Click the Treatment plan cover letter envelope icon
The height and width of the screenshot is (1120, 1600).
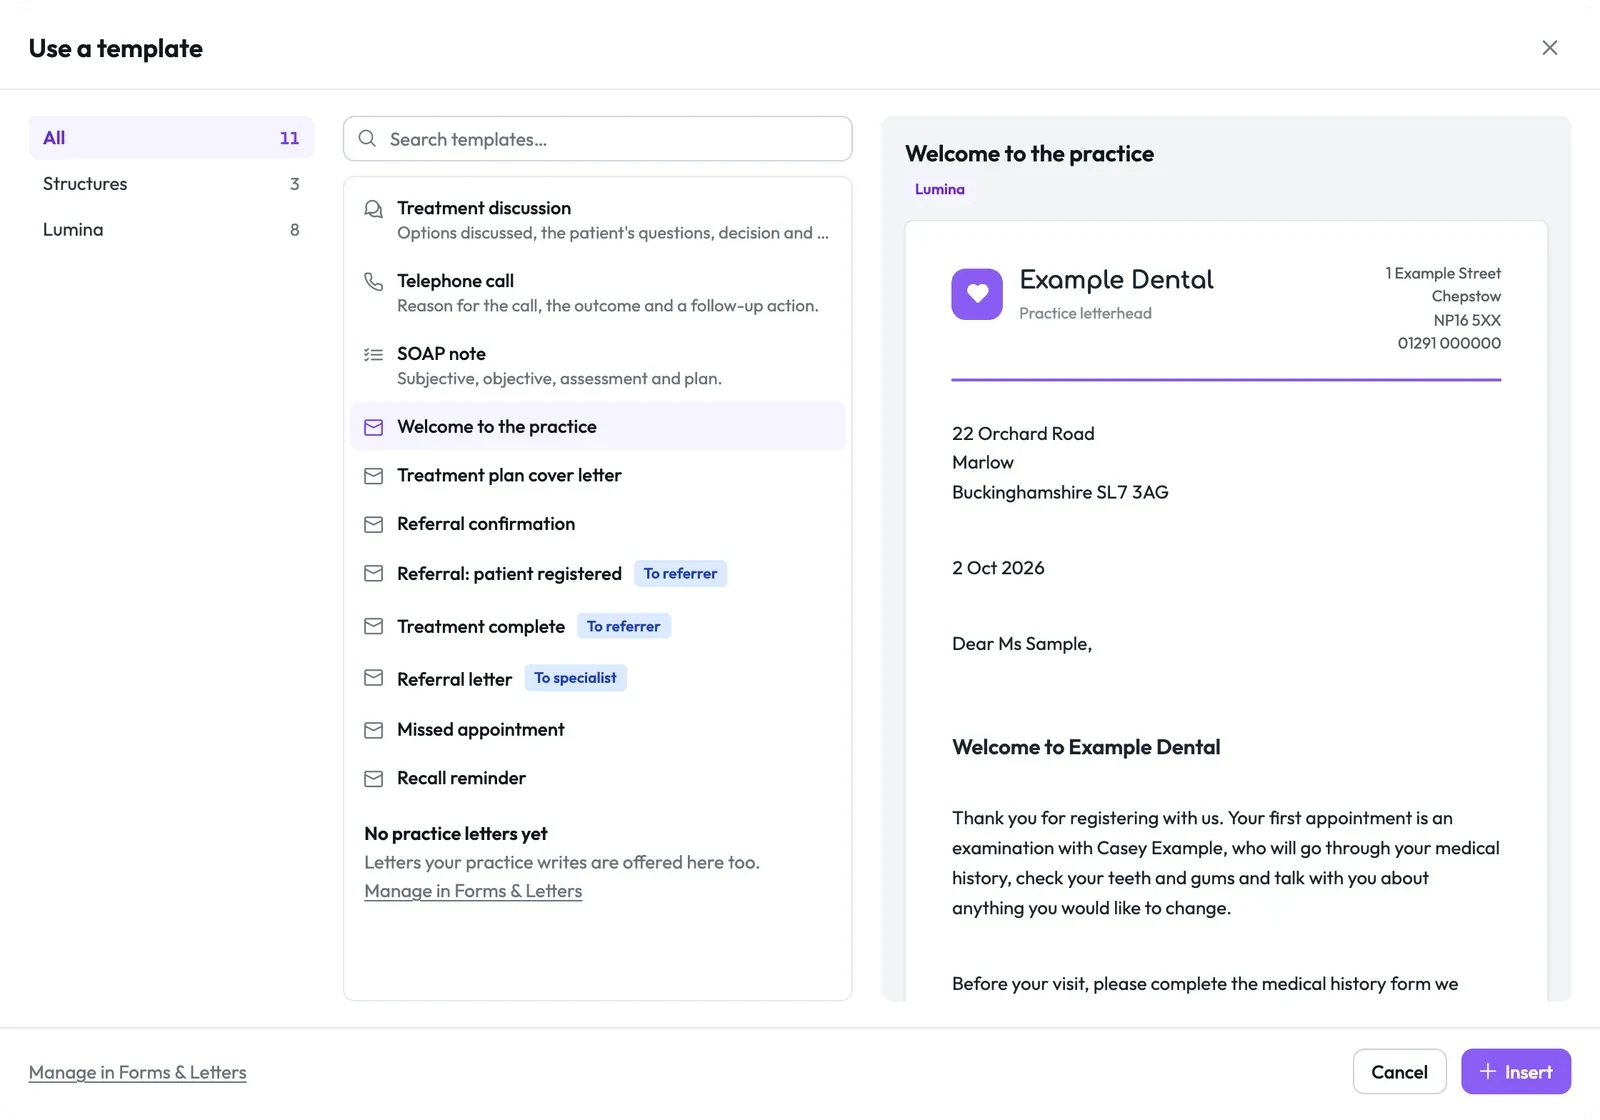pos(373,476)
